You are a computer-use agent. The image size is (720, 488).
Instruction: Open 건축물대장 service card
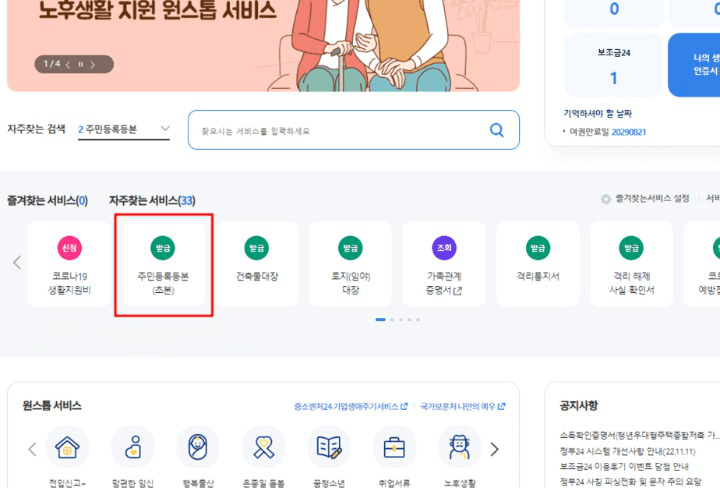257,264
